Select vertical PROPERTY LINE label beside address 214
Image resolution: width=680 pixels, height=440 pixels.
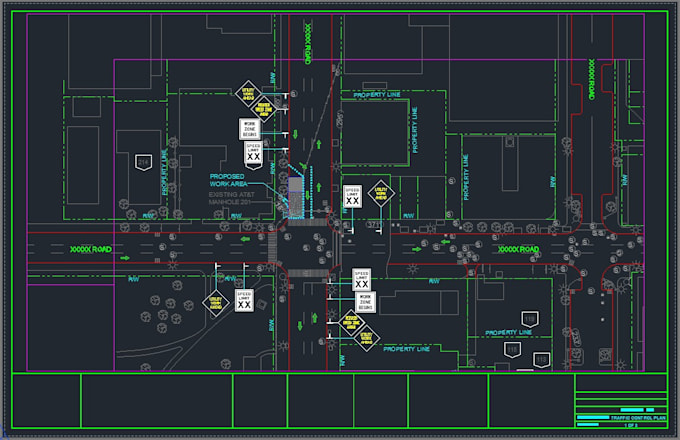[164, 173]
